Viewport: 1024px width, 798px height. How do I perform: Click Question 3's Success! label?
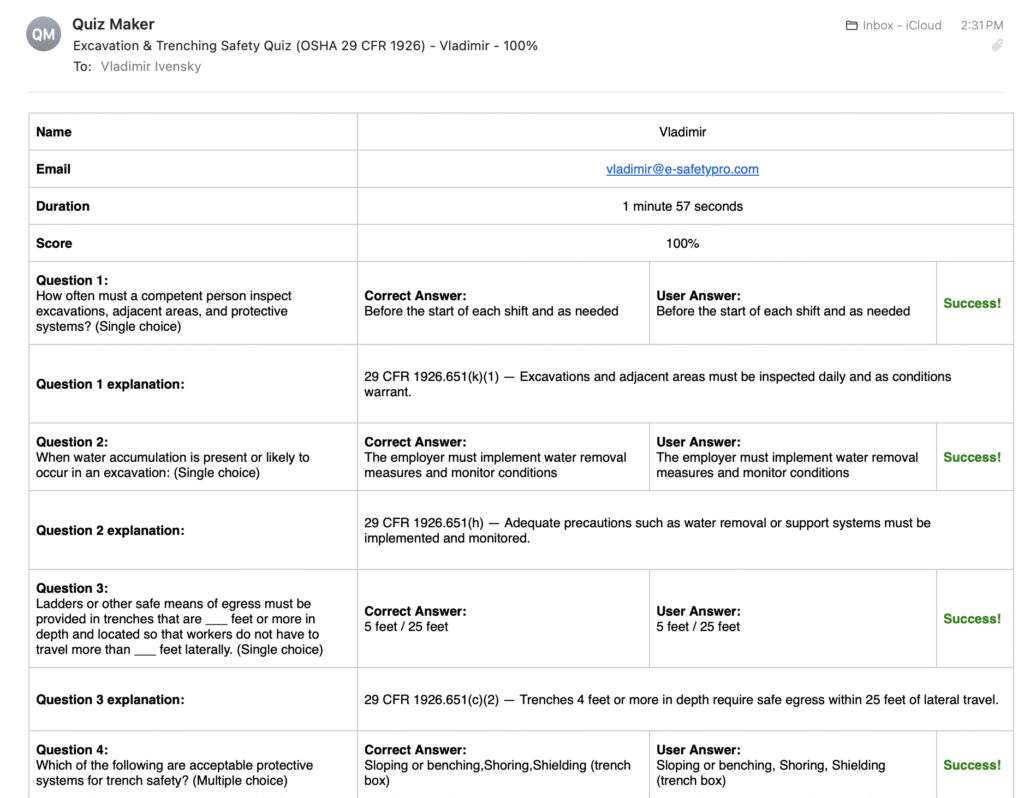point(972,619)
